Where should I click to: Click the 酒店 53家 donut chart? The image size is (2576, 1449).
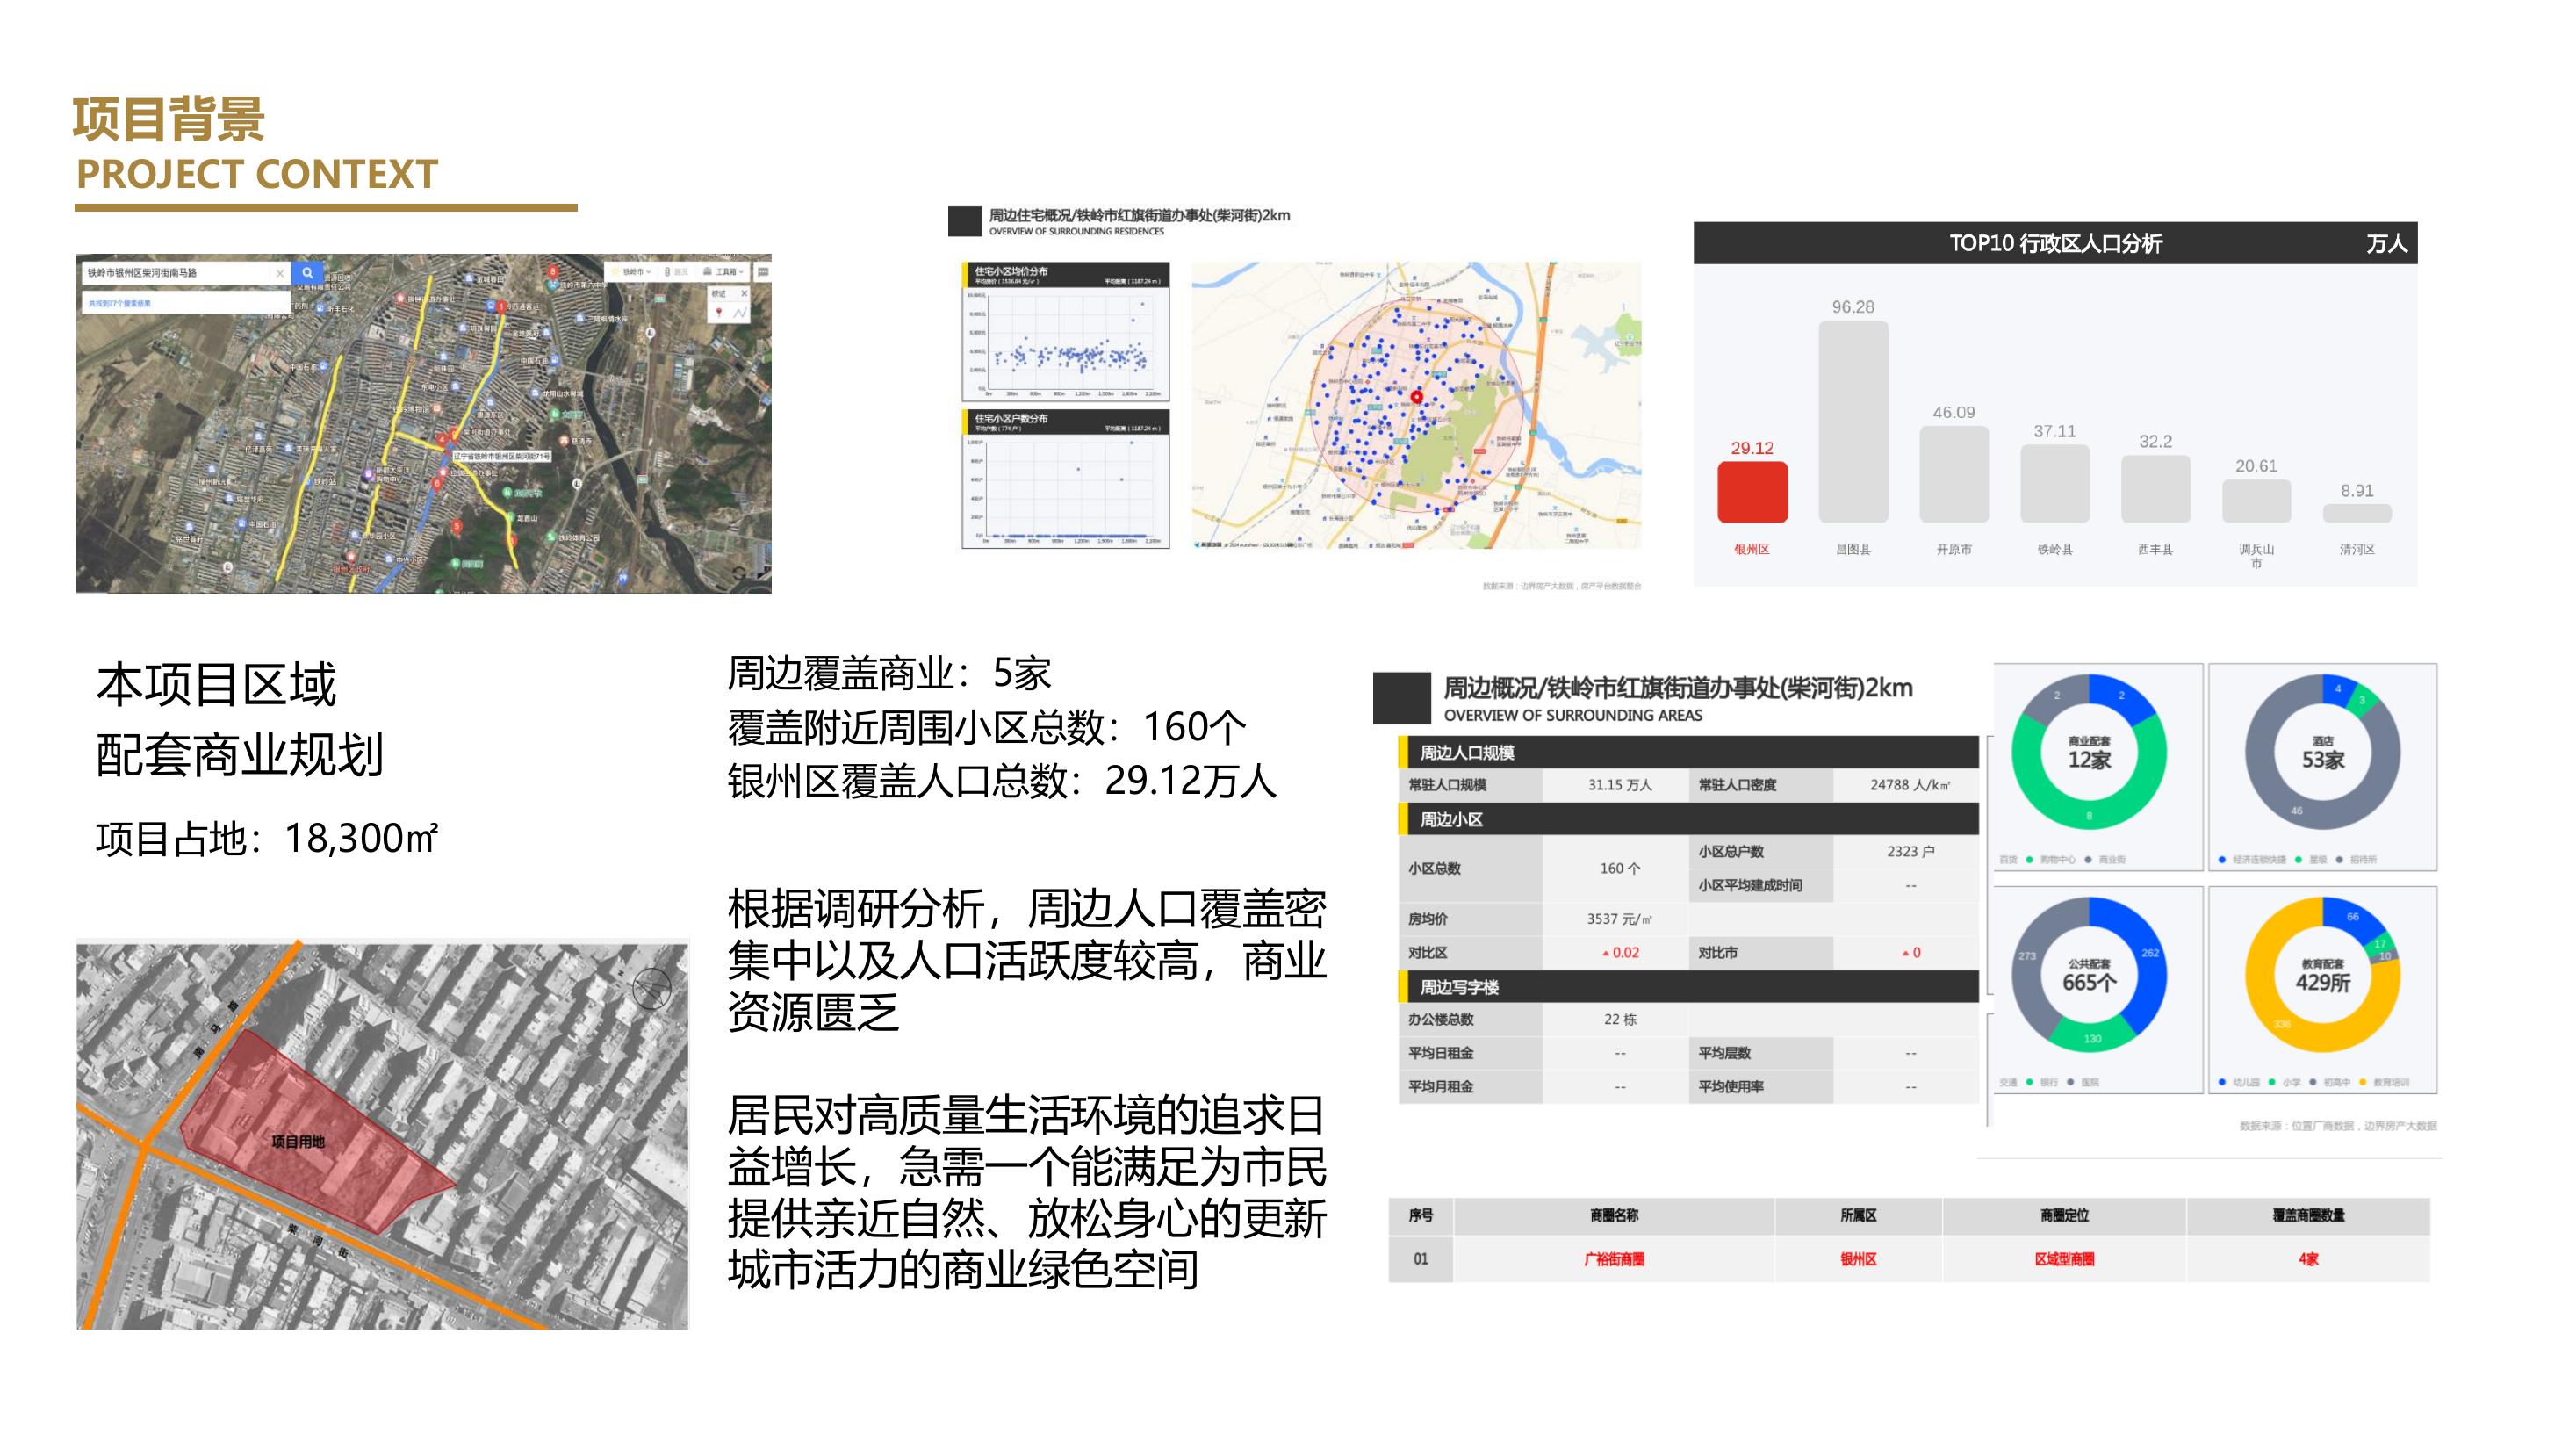(2322, 752)
